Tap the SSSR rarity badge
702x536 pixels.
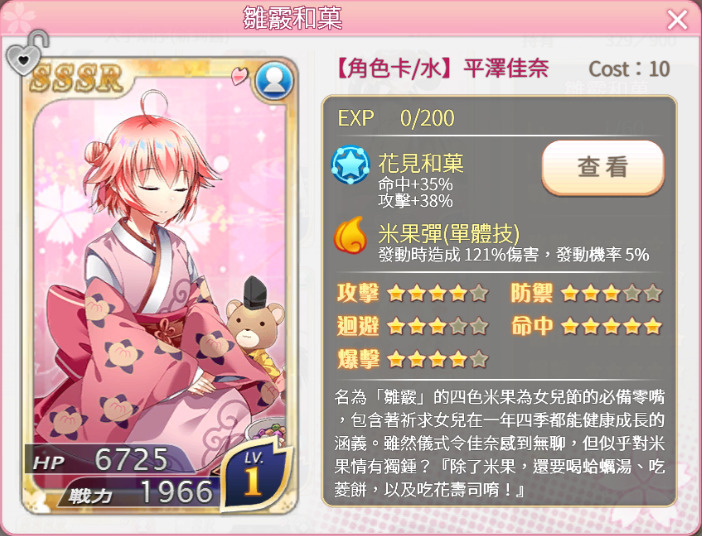coord(77,78)
